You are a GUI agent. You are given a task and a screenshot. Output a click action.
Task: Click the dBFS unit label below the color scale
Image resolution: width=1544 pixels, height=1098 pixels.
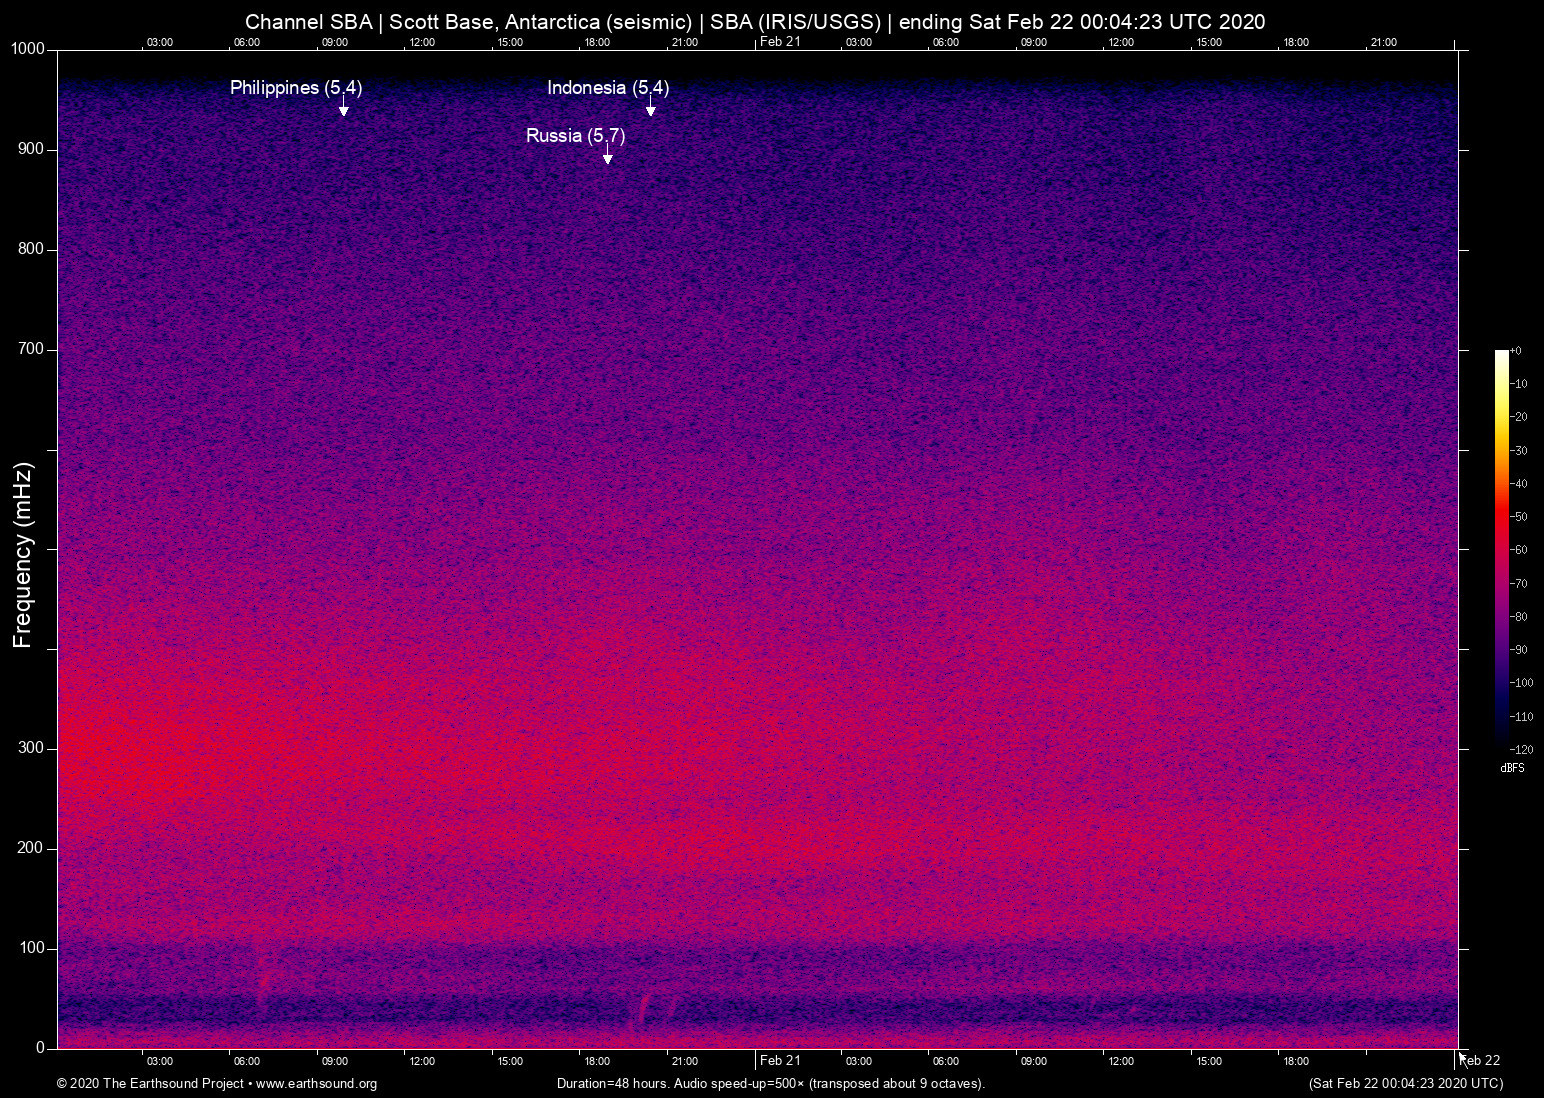click(x=1512, y=768)
